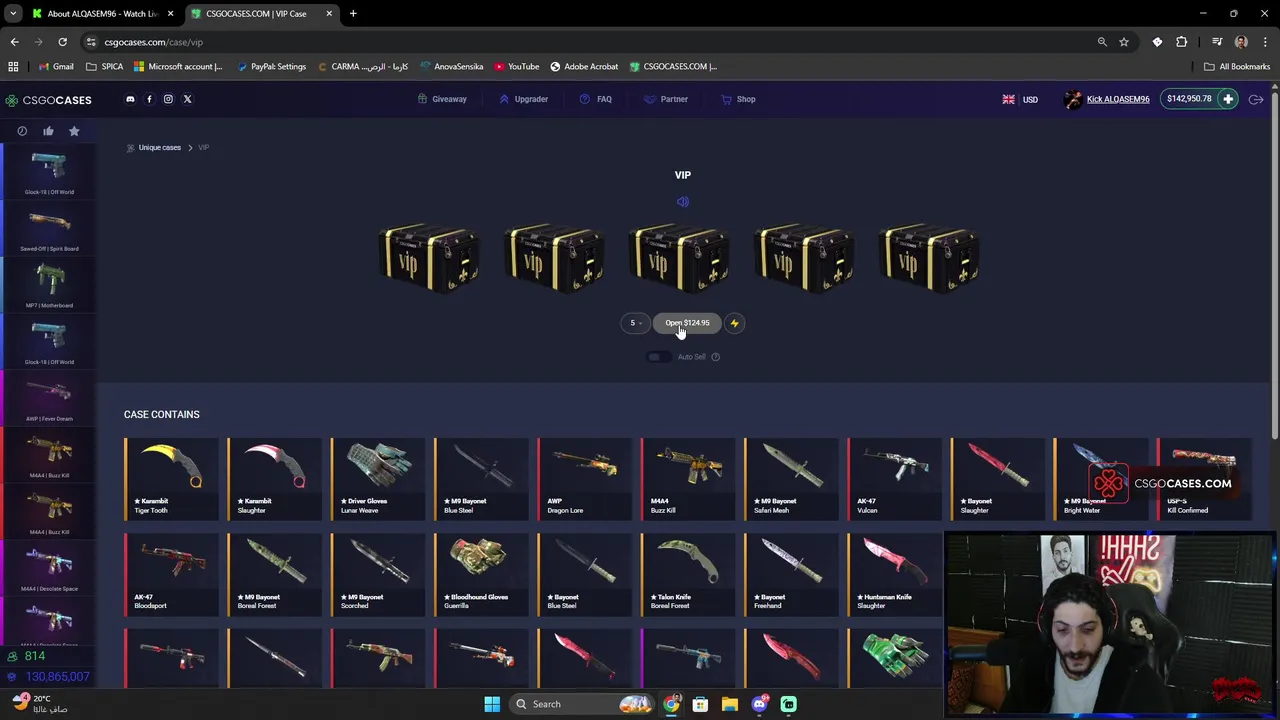The width and height of the screenshot is (1280, 720).
Task: Select the Driver Gloves Lunar Weave item
Action: point(378,479)
